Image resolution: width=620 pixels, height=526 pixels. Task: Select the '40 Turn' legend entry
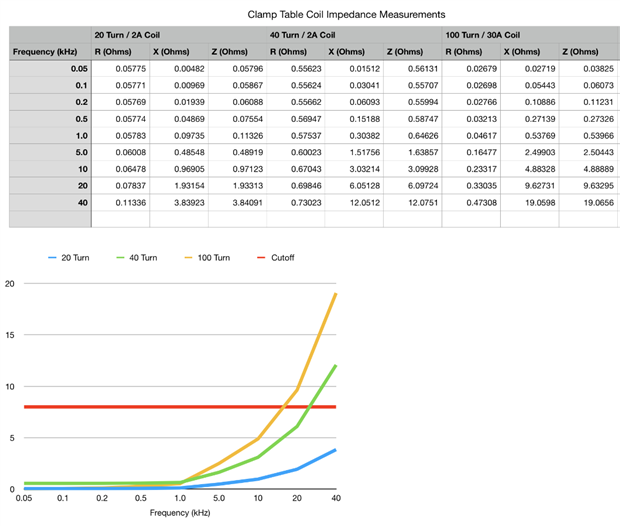(x=137, y=258)
